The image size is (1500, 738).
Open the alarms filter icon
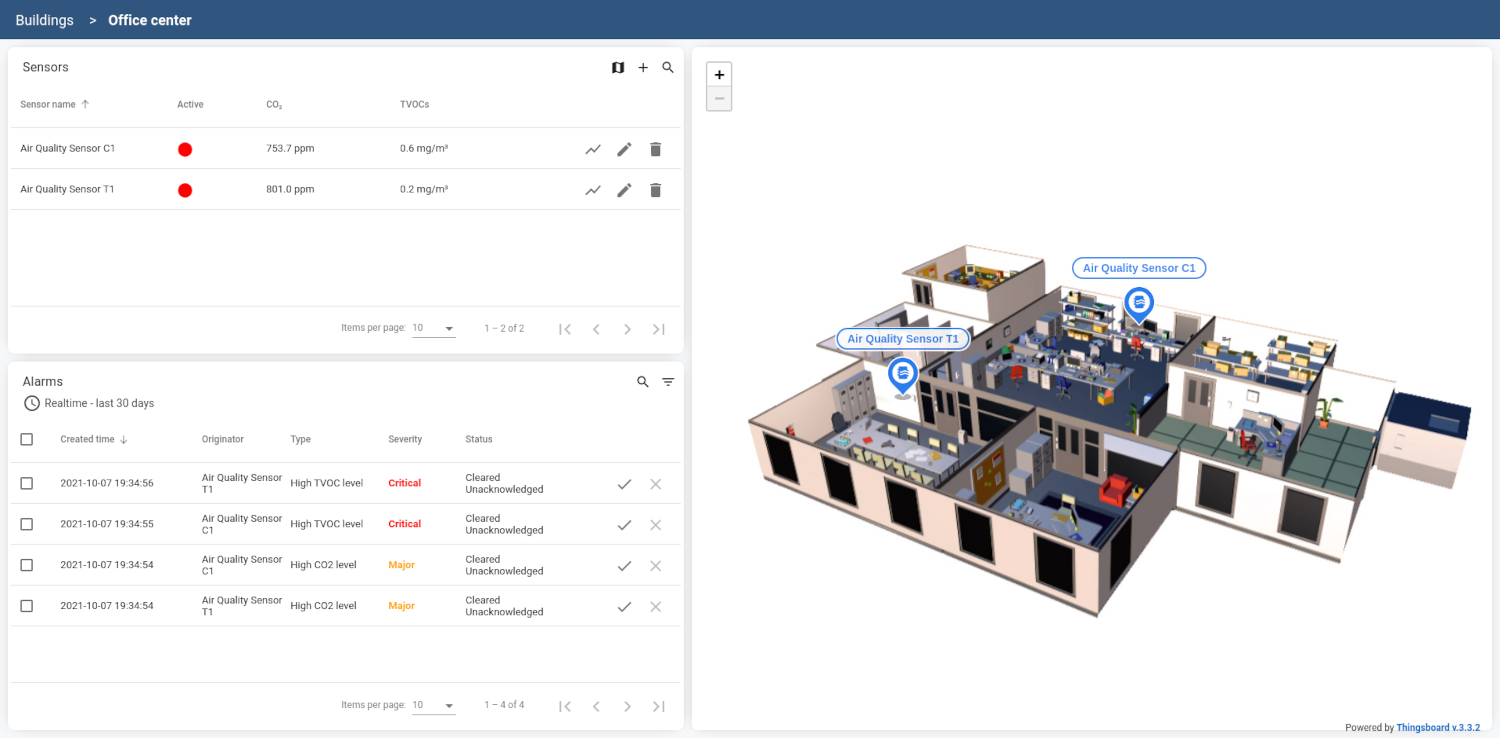point(668,382)
